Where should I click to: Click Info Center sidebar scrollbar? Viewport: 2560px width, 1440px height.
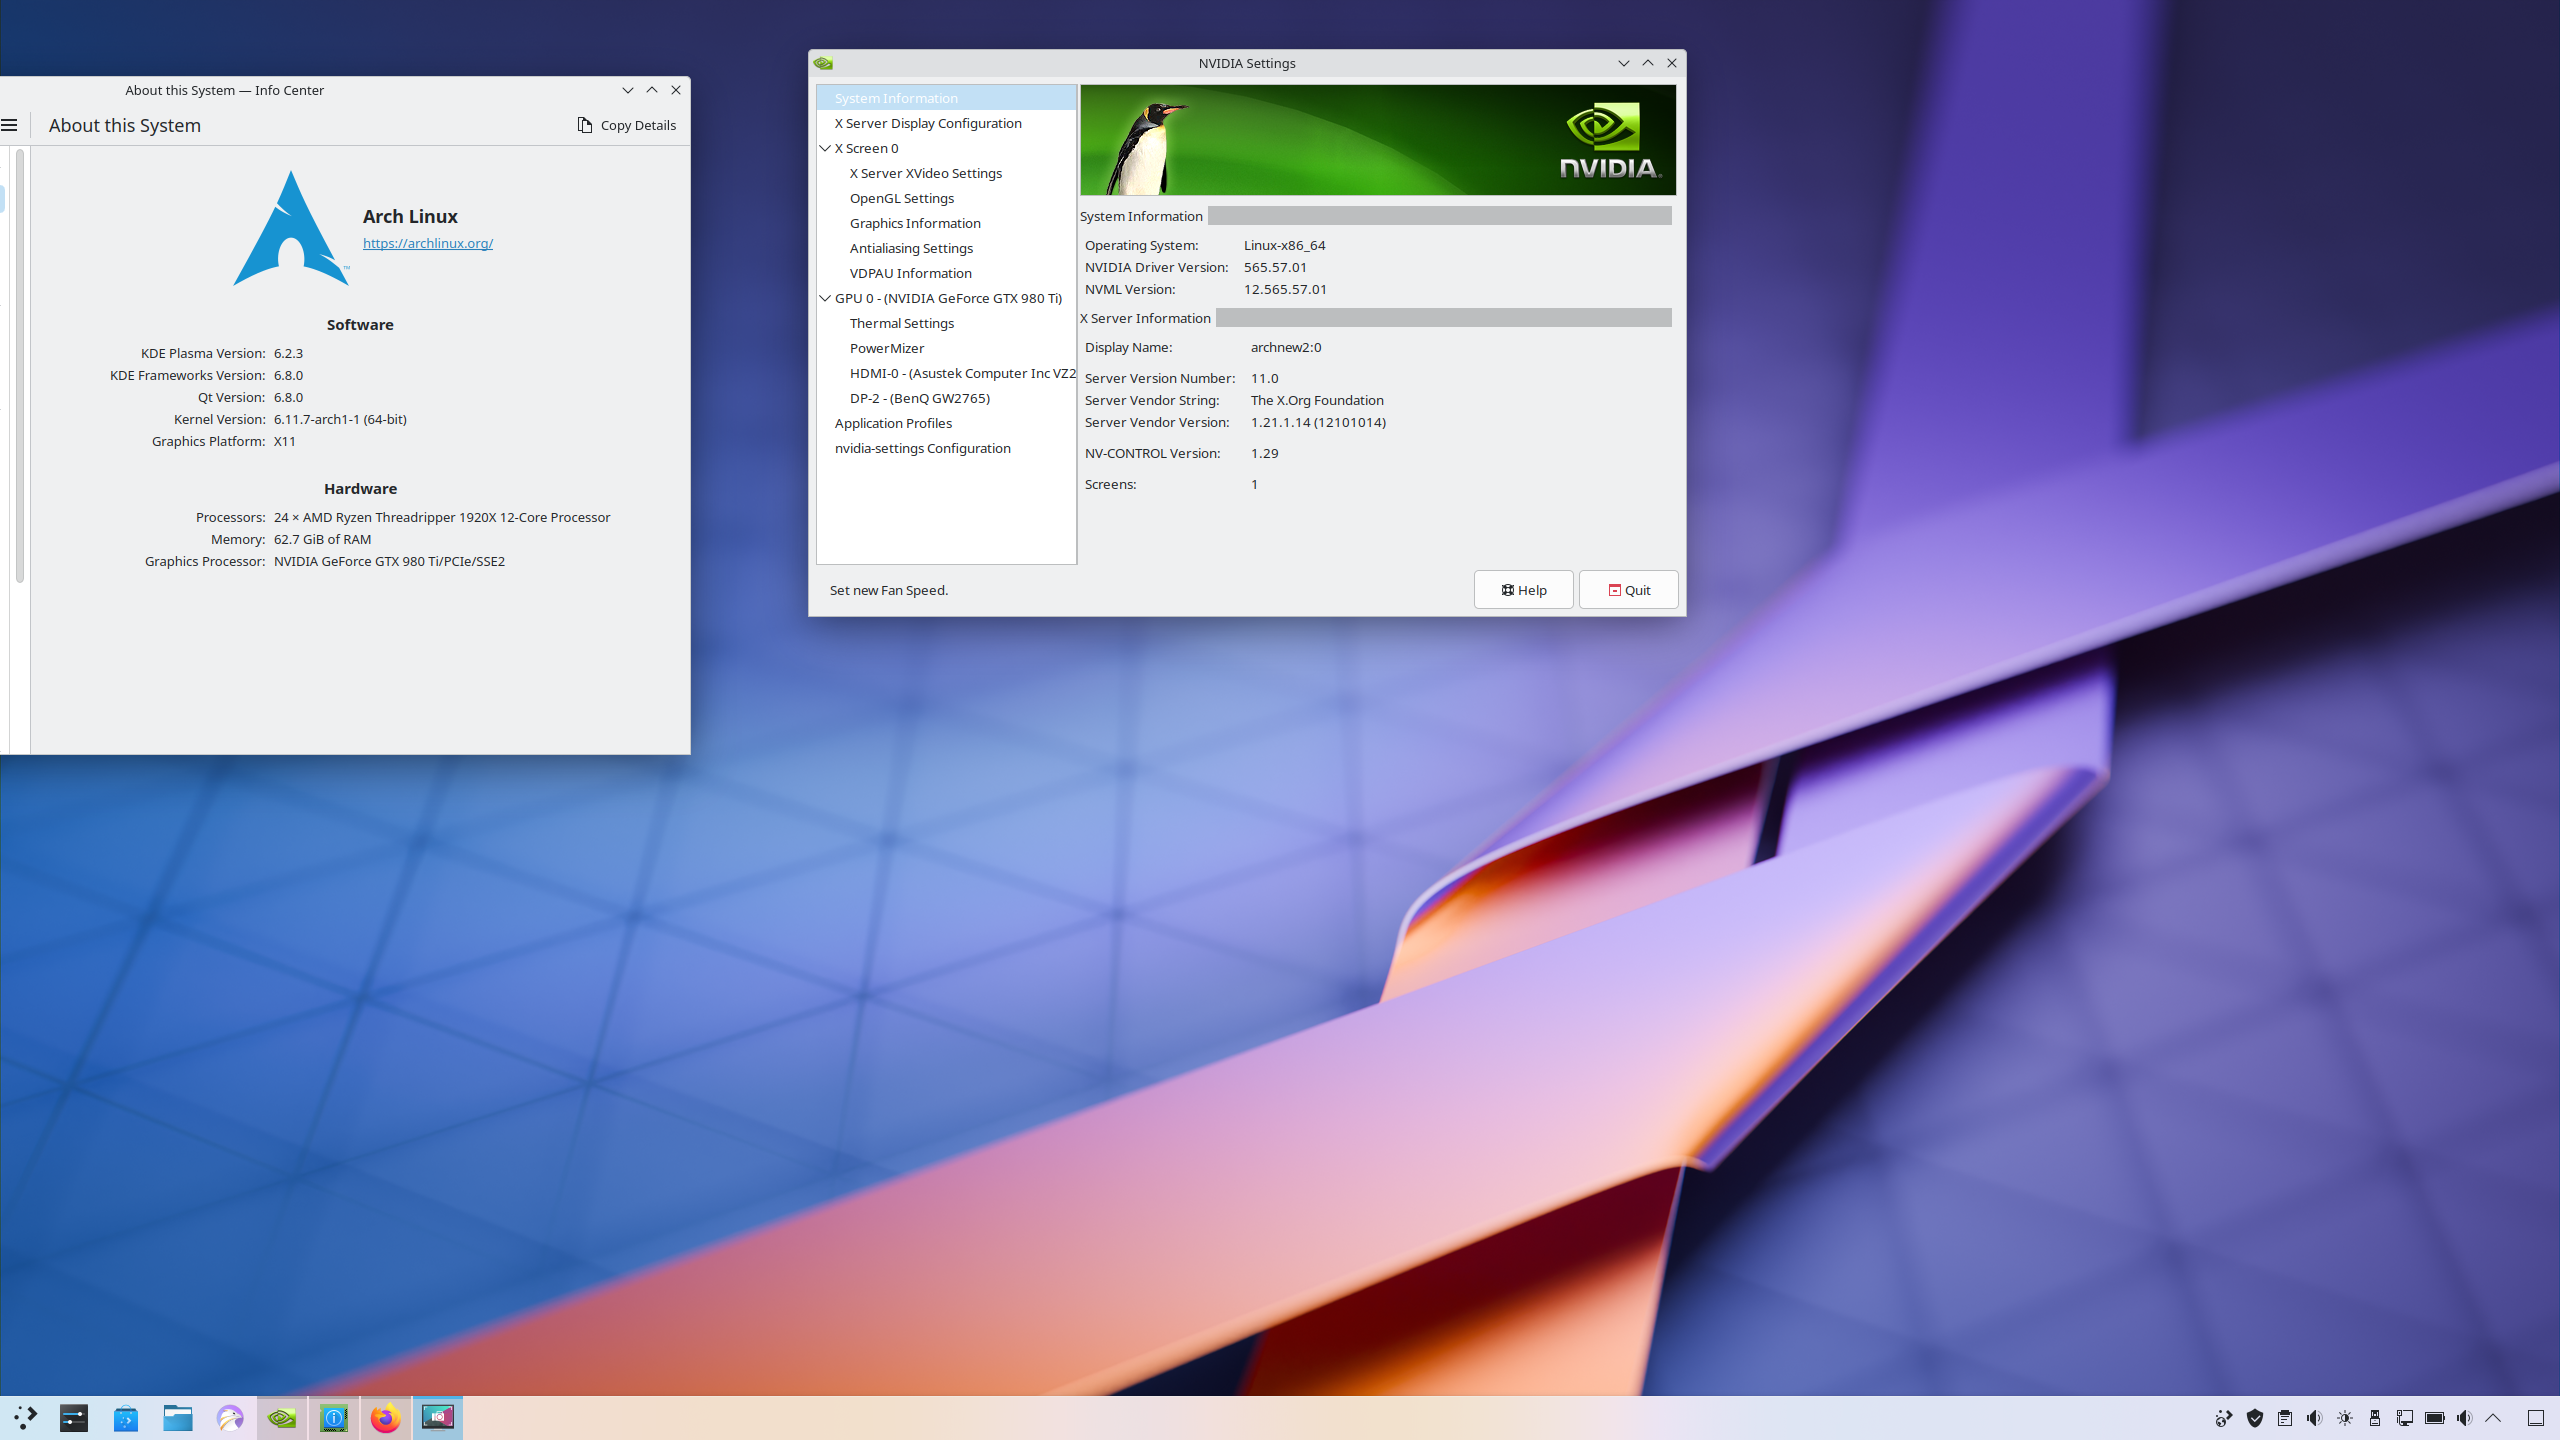click(20, 366)
